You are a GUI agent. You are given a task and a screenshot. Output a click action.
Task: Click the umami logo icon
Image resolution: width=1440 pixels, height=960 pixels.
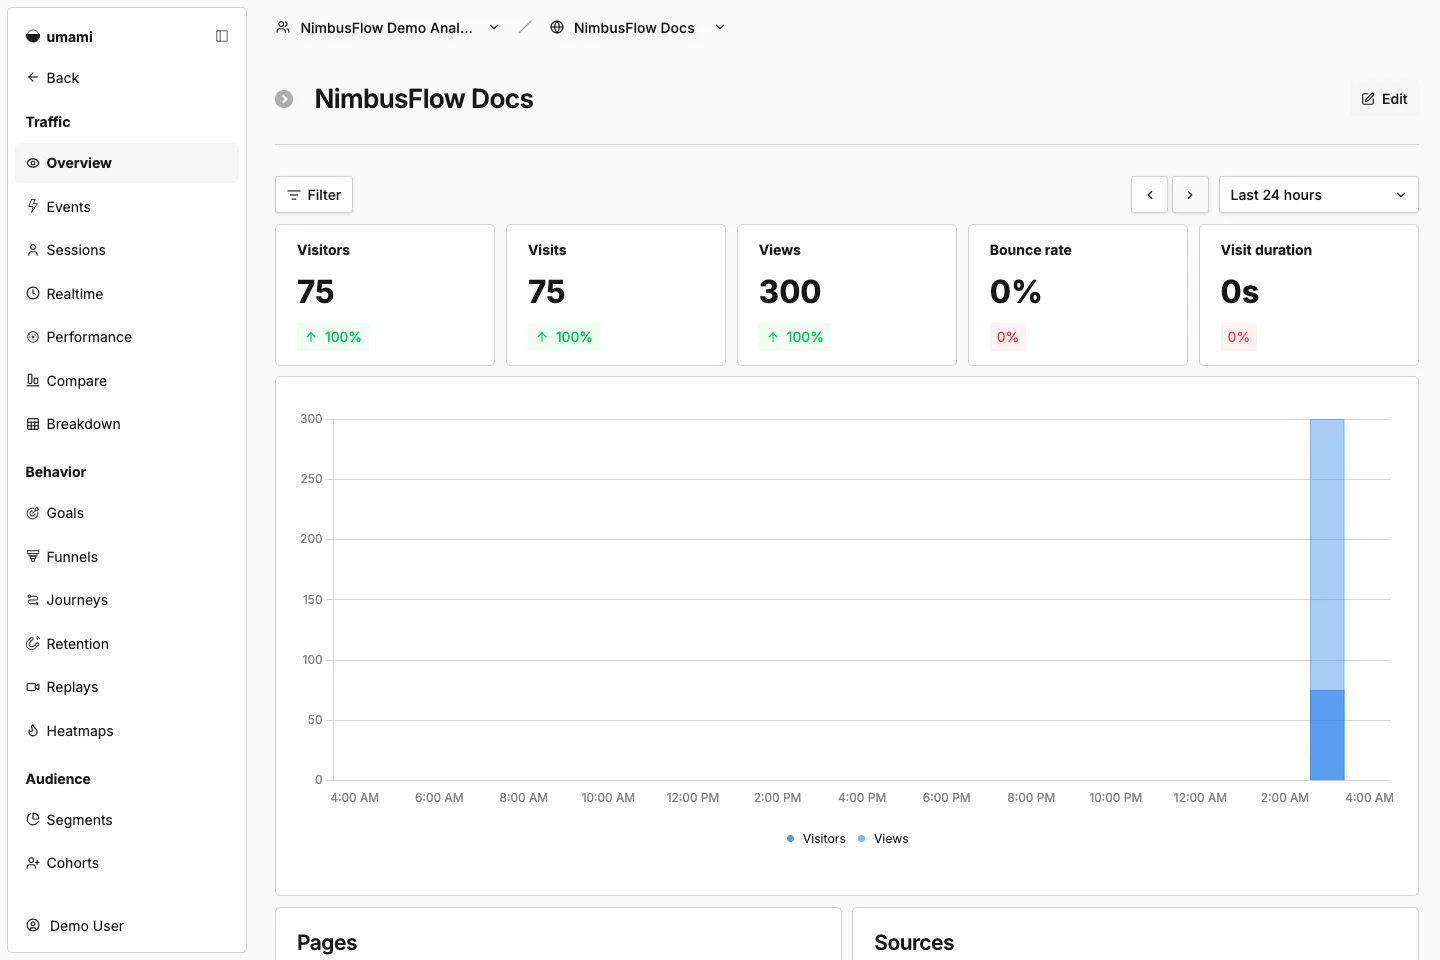pos(33,37)
